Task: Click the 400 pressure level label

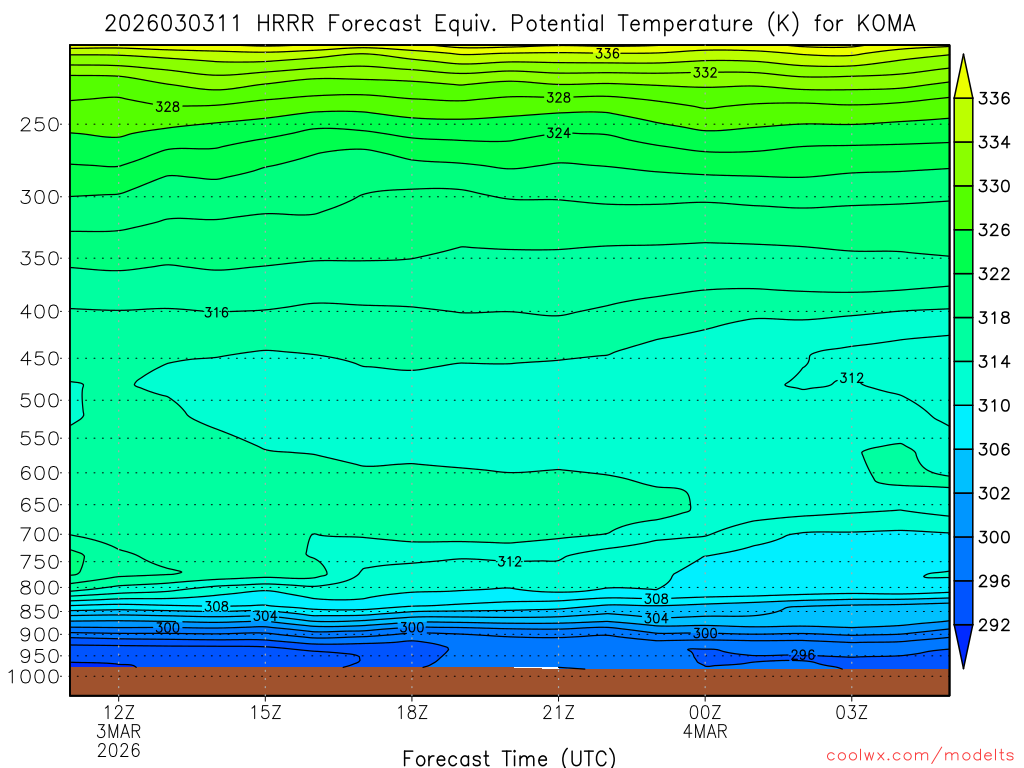Action: [39, 312]
